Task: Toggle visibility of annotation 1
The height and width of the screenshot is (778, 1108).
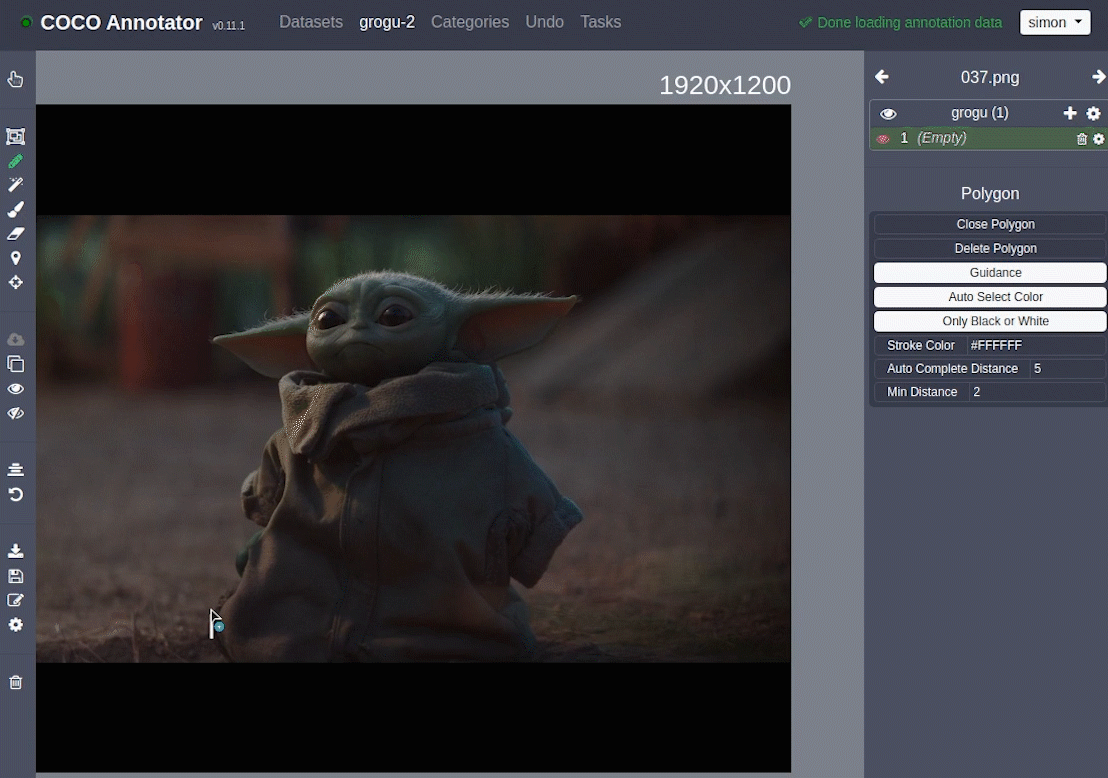Action: 883,139
